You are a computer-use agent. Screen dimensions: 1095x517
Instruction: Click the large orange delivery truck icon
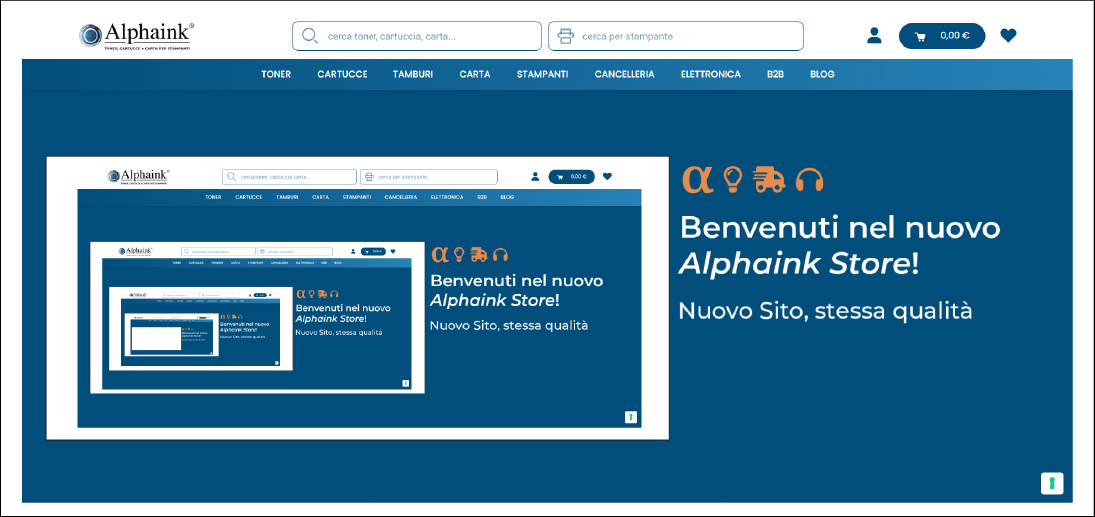(x=769, y=179)
